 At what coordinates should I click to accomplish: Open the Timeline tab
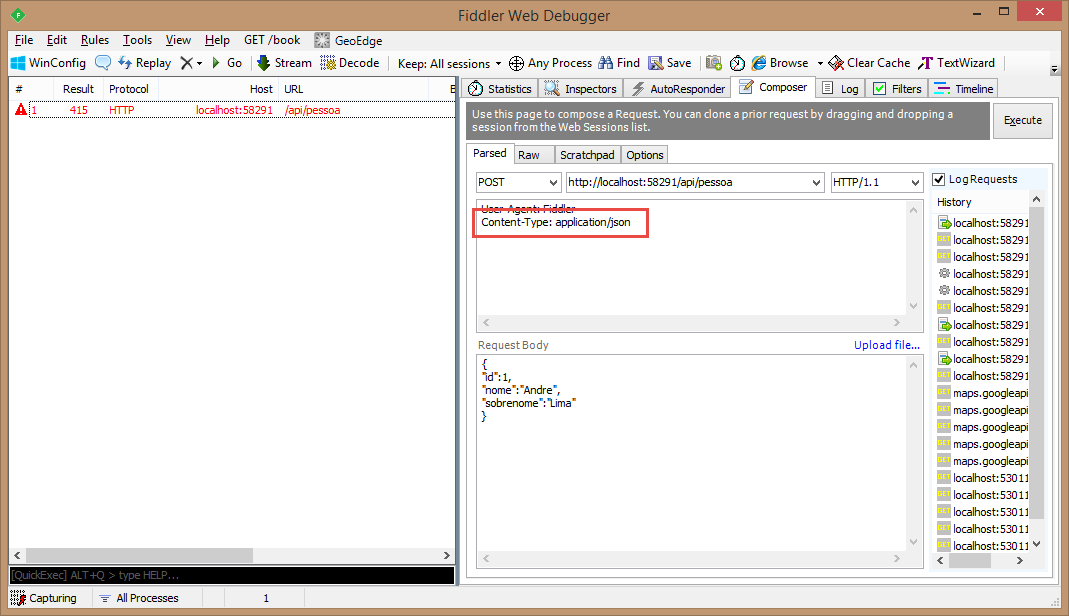click(964, 89)
